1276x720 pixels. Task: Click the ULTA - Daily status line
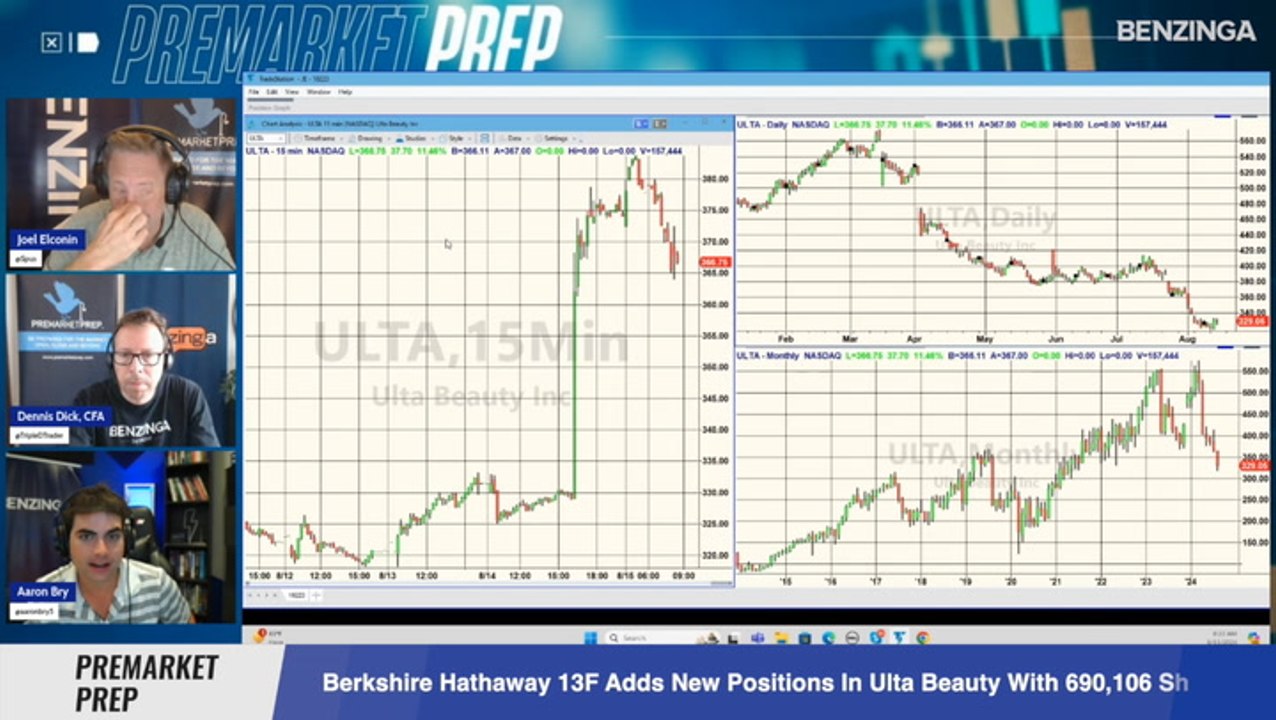point(952,124)
